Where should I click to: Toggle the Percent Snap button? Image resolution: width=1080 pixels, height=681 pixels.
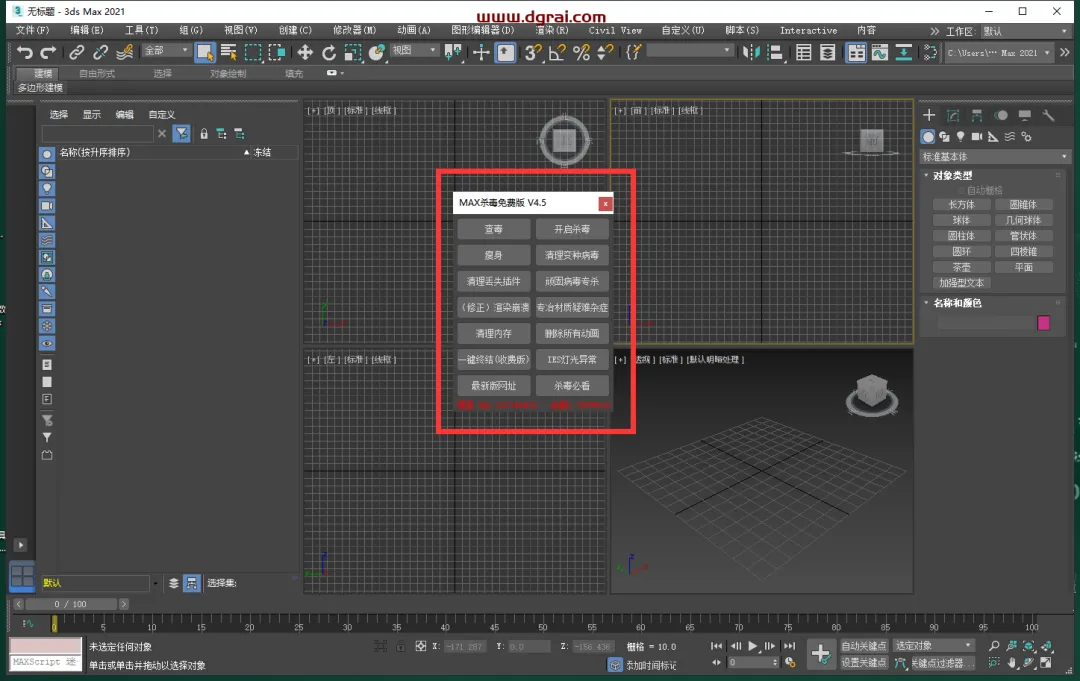pos(581,52)
